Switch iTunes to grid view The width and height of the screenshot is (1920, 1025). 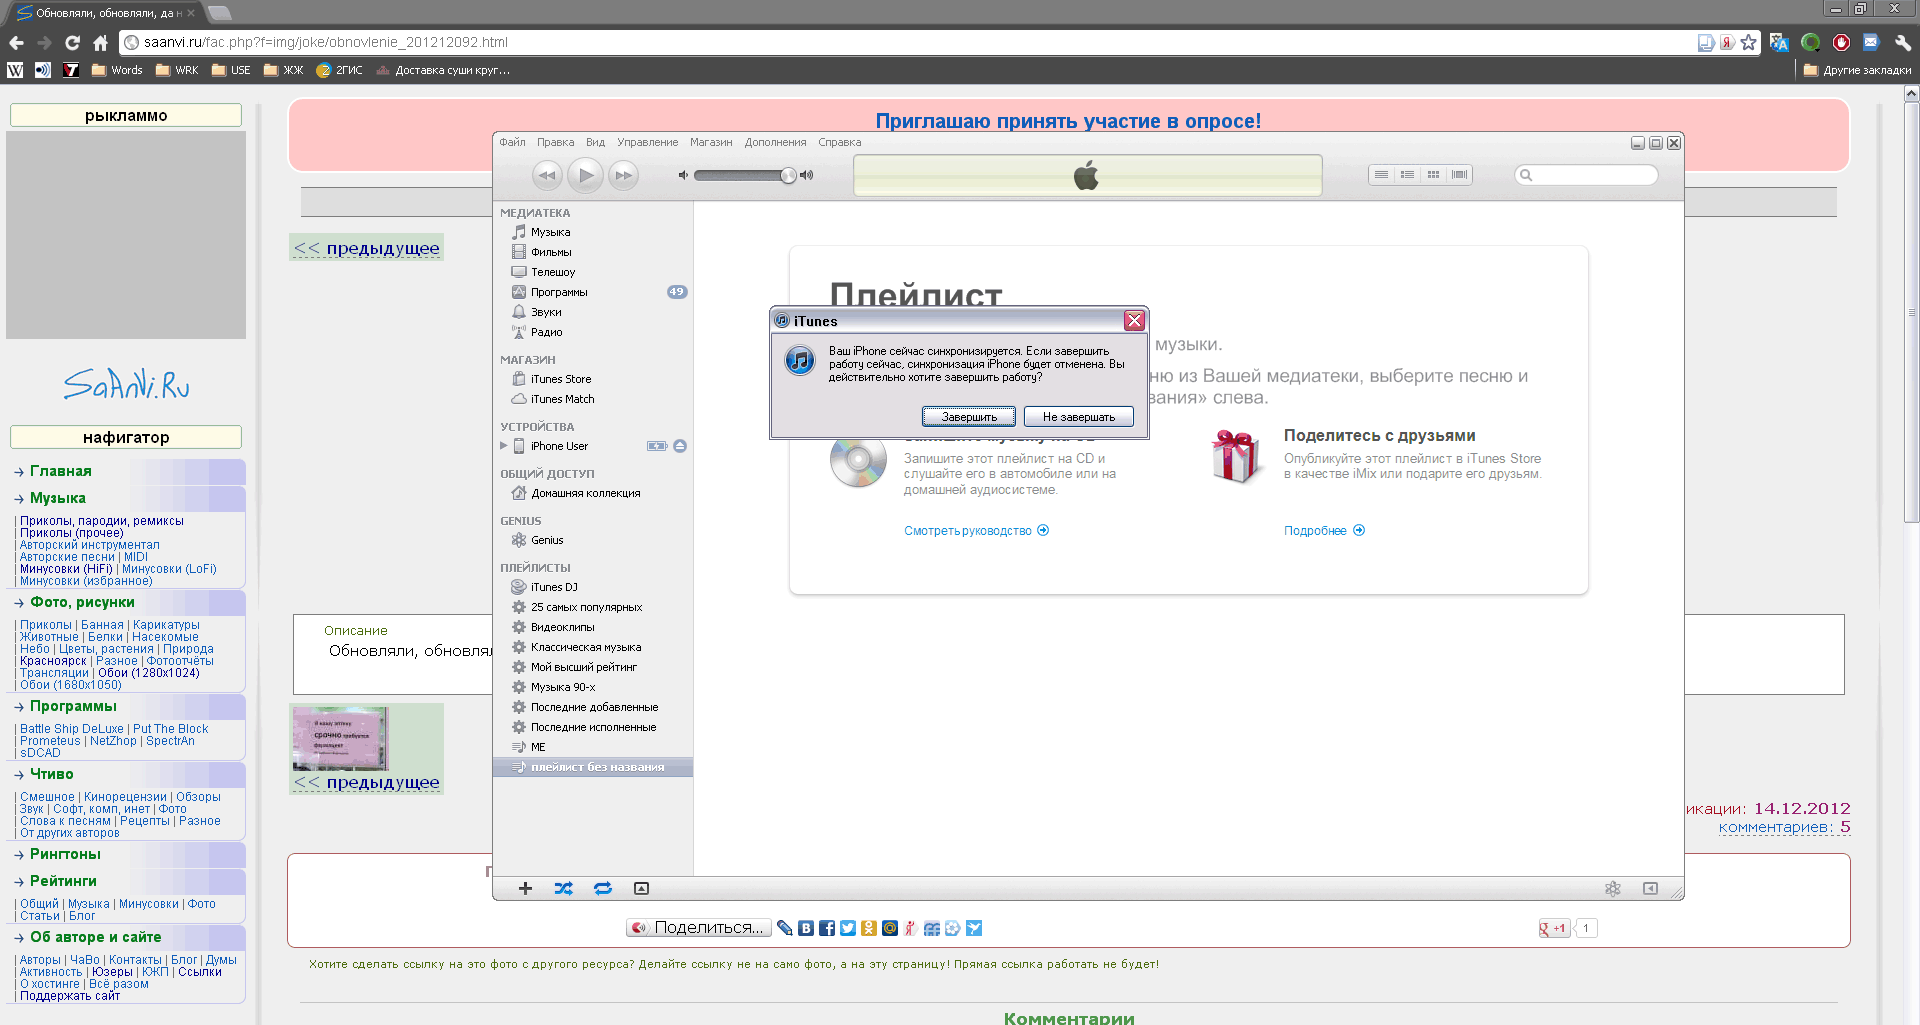(x=1433, y=175)
